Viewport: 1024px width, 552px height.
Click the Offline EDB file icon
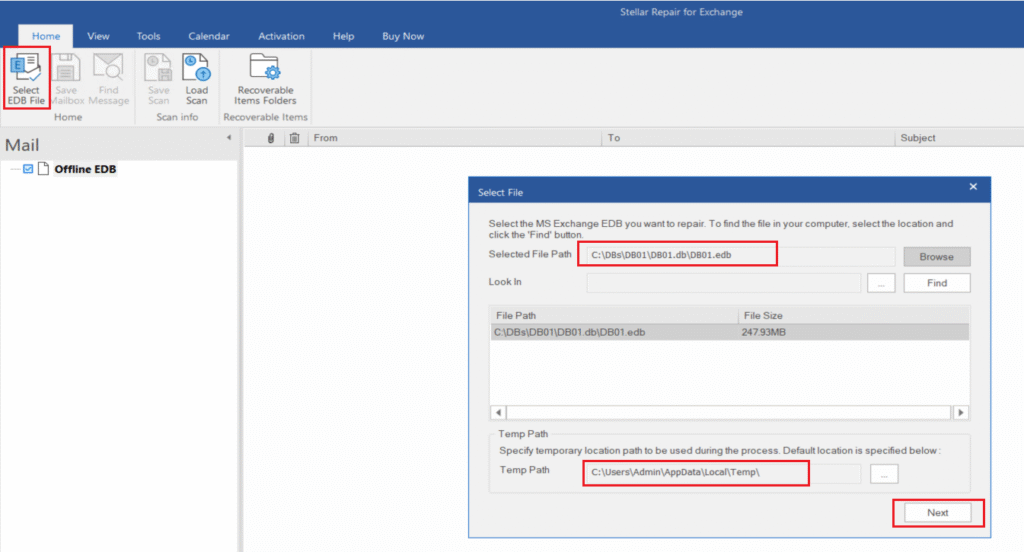click(x=44, y=169)
